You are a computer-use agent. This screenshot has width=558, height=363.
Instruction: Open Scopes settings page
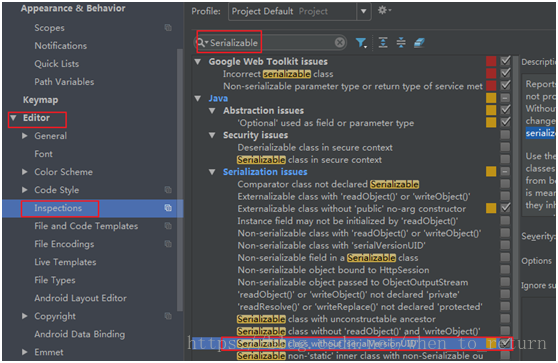(49, 28)
